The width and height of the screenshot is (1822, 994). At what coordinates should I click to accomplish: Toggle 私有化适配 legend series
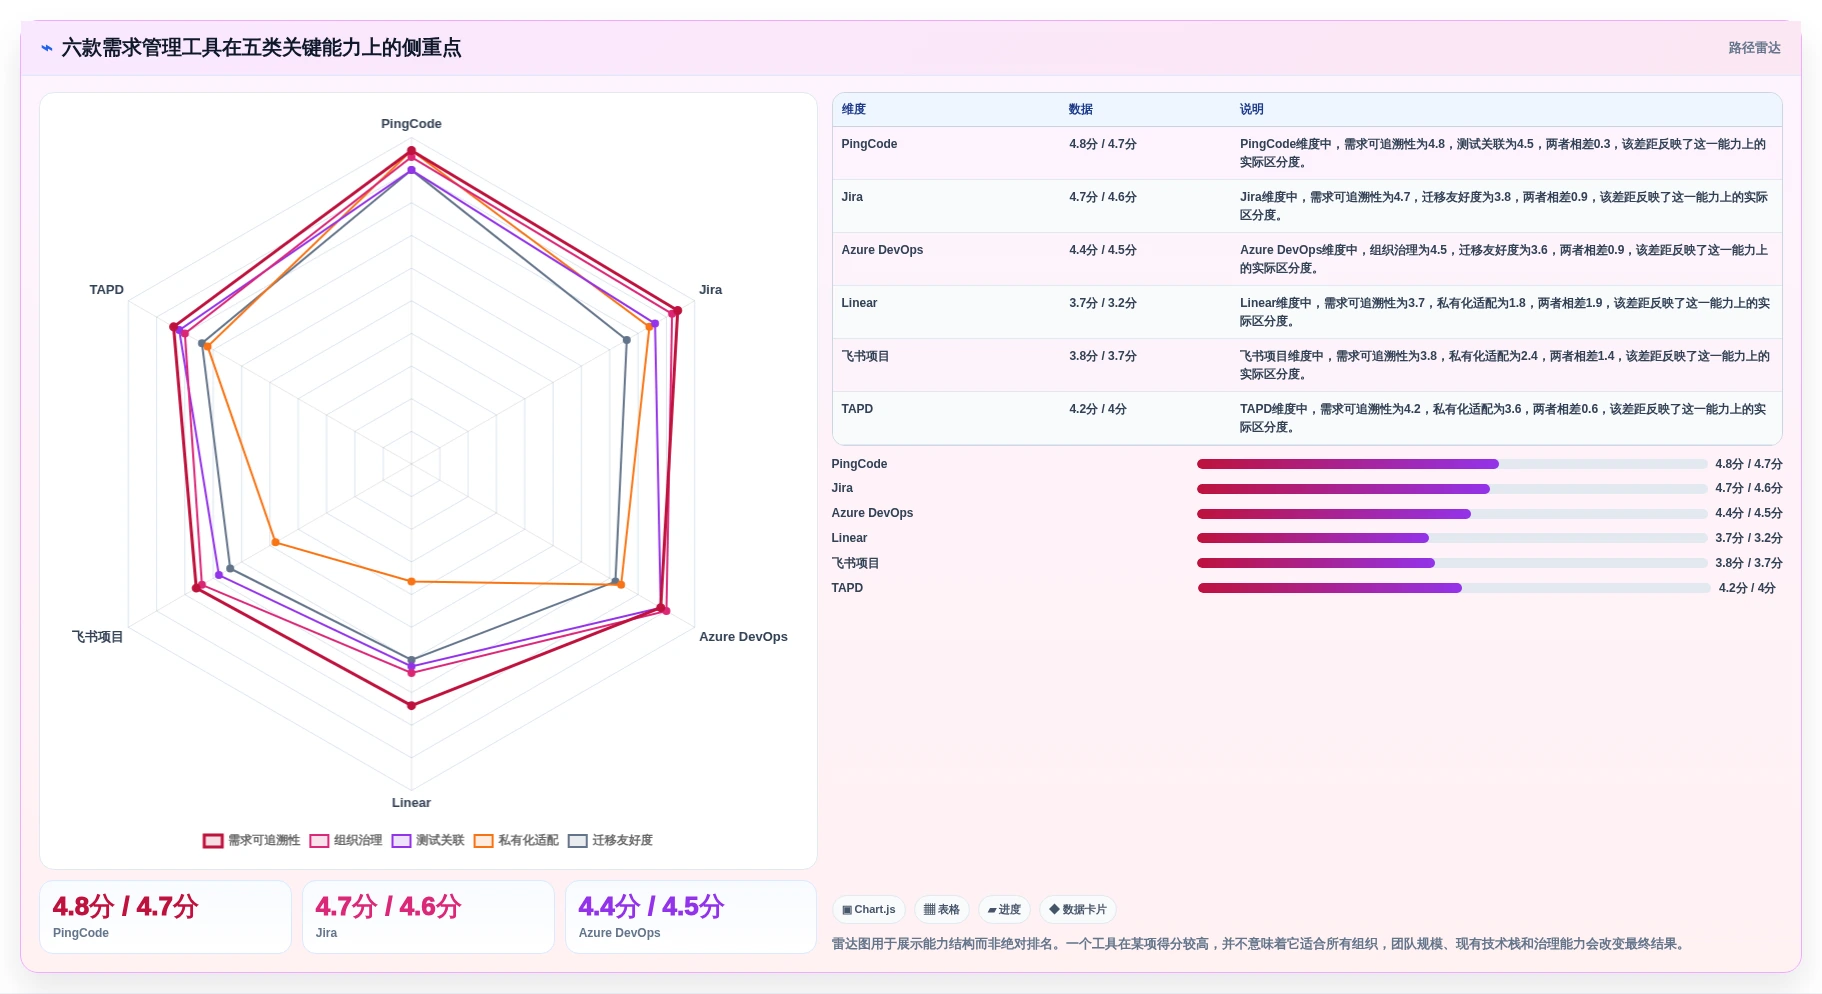click(516, 841)
